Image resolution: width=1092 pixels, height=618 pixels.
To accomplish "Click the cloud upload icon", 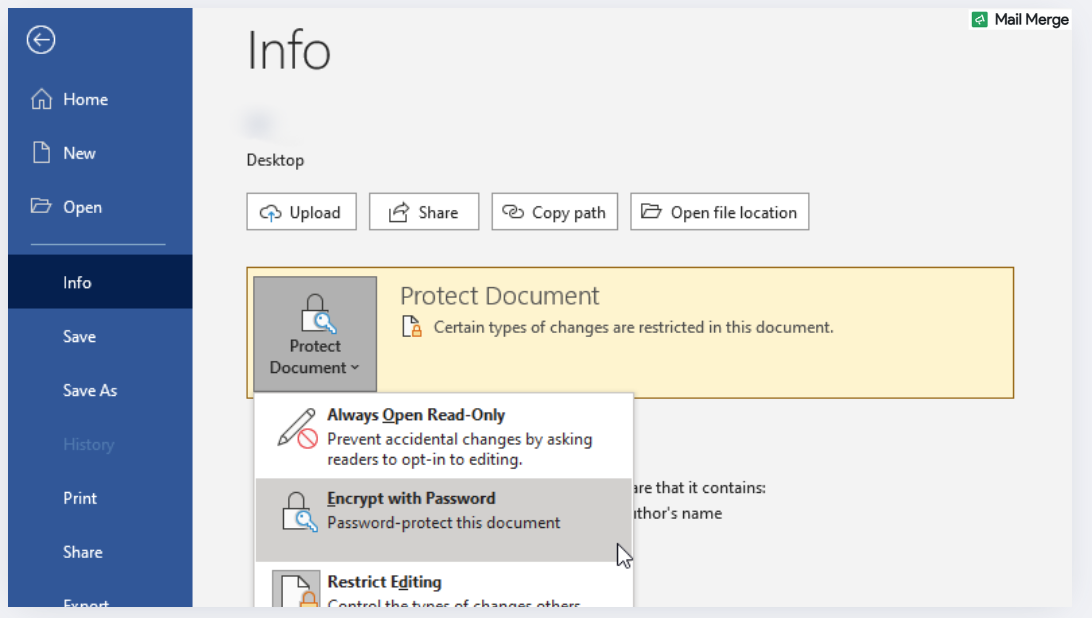I will (x=270, y=213).
